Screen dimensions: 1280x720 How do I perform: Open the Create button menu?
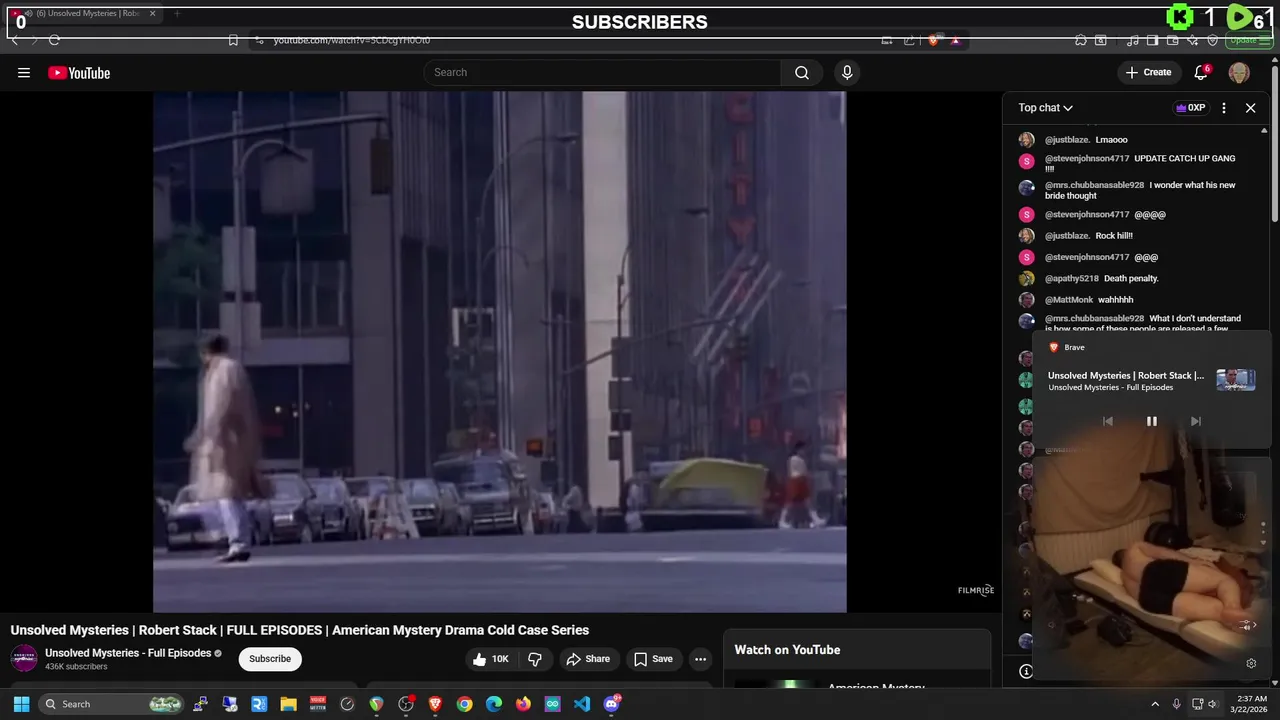pyautogui.click(x=1148, y=72)
